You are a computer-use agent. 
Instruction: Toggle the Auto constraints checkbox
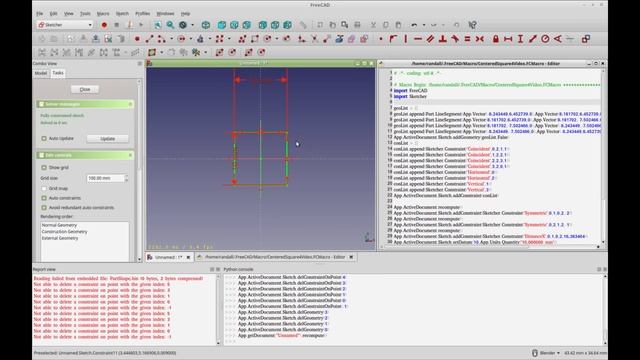tap(44, 198)
